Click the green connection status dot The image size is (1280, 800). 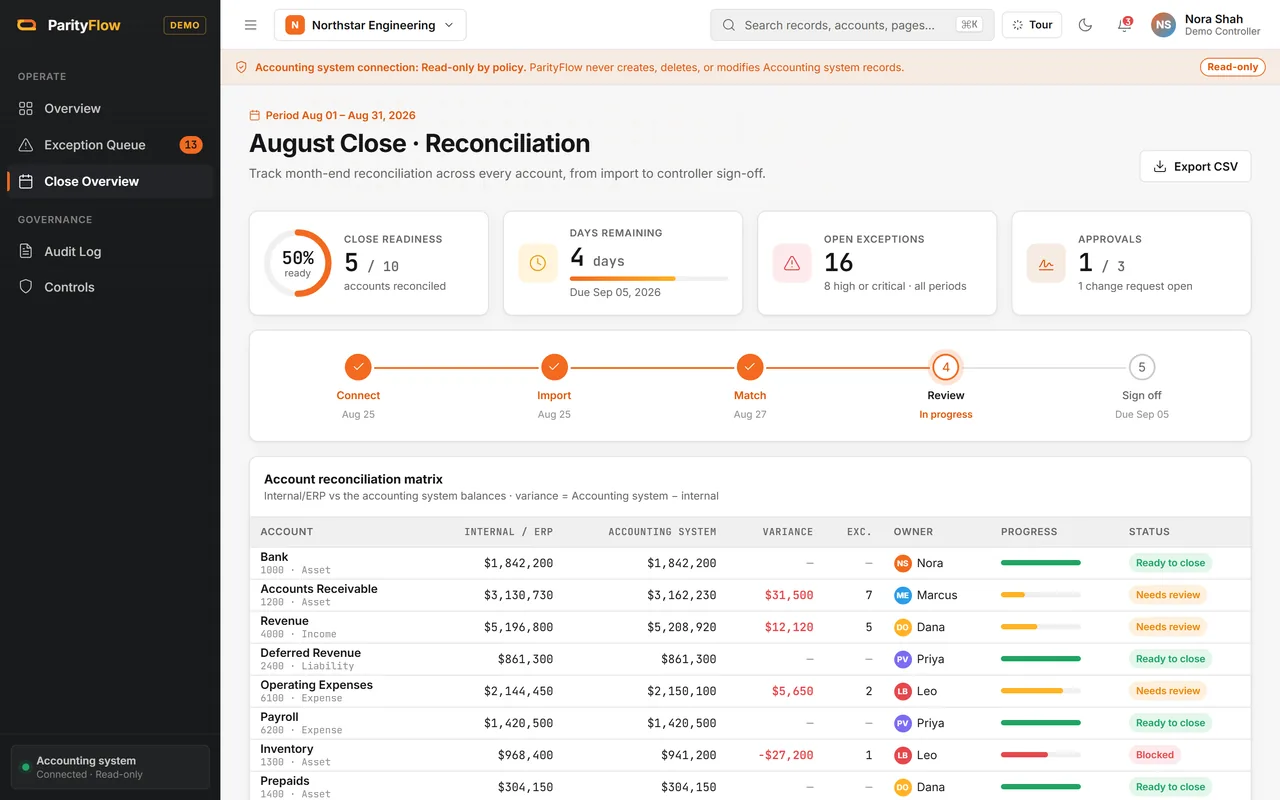coord(25,767)
